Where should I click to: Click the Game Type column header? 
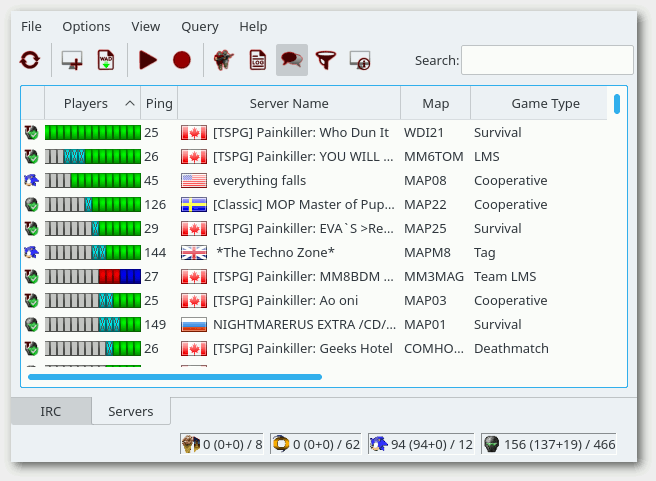(544, 103)
